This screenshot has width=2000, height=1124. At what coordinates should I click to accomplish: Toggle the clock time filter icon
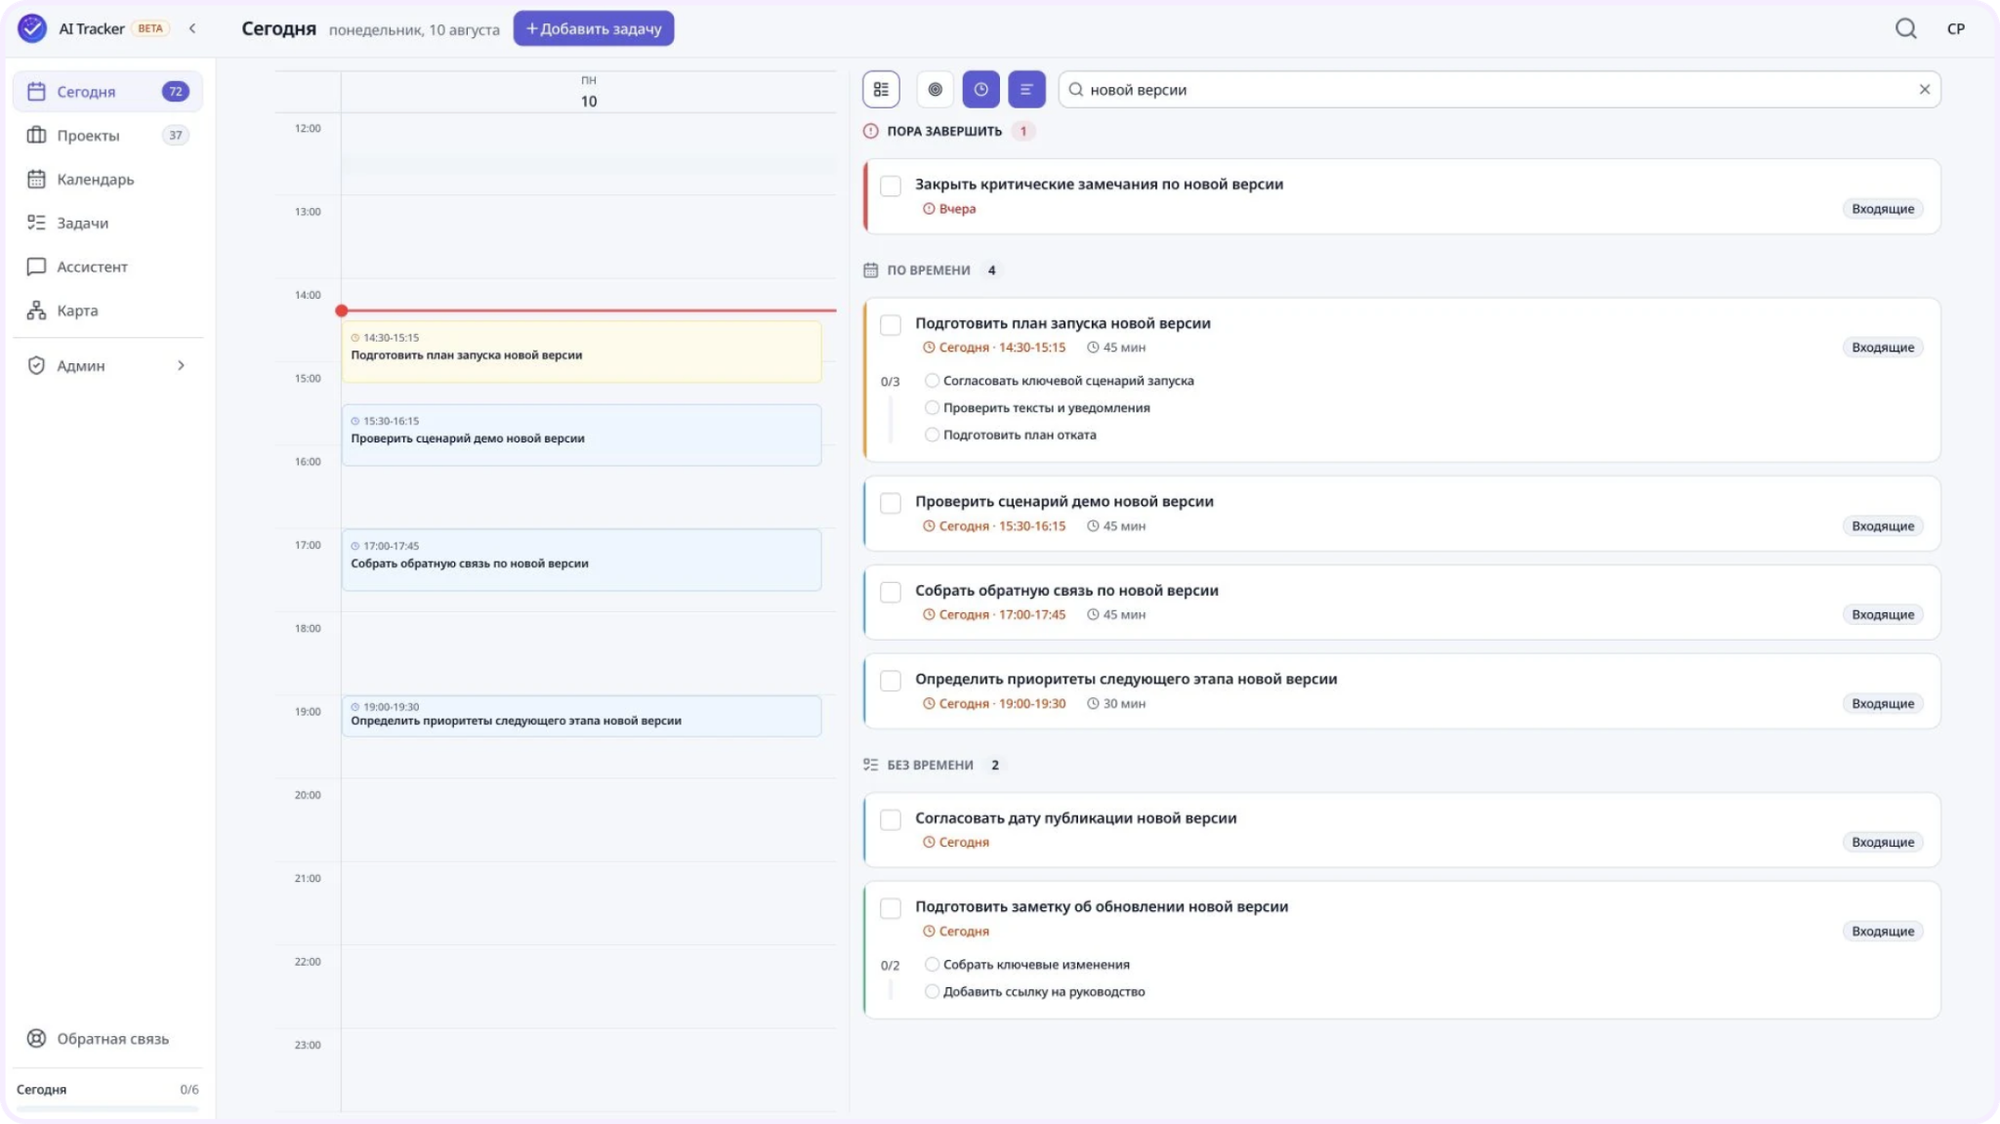point(981,89)
